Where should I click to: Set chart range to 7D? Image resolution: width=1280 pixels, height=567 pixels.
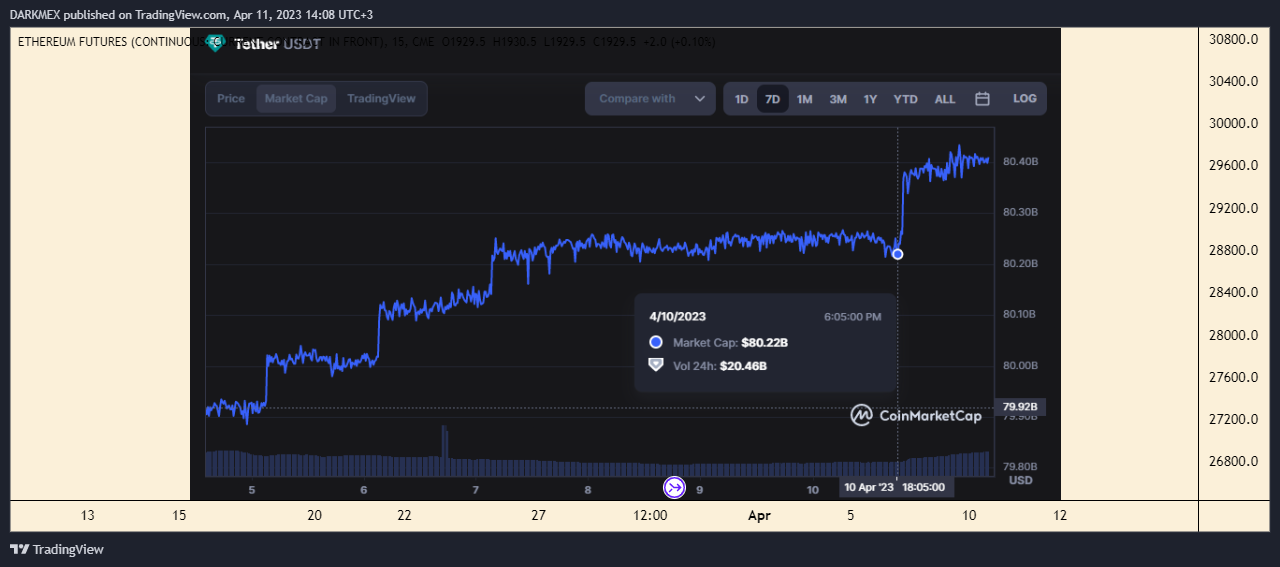tap(773, 99)
